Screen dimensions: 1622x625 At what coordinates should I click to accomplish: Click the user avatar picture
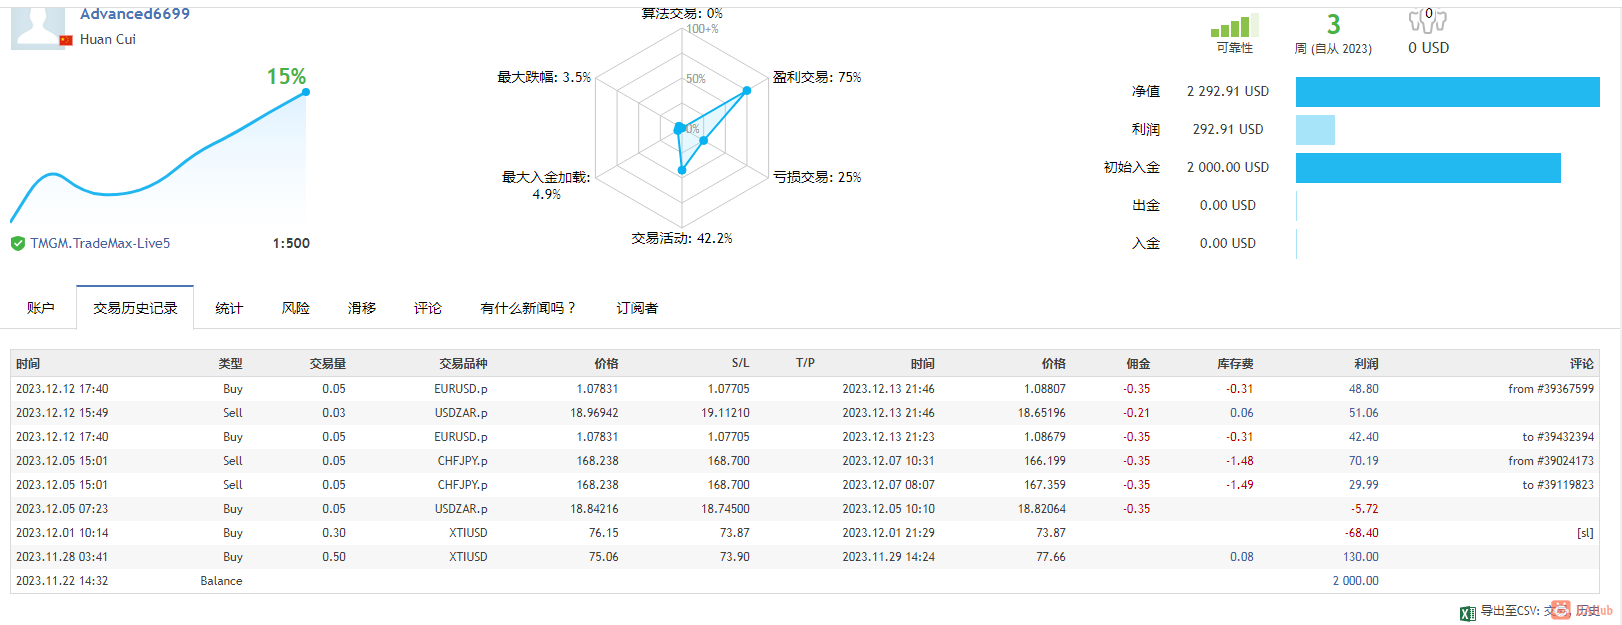point(38,28)
